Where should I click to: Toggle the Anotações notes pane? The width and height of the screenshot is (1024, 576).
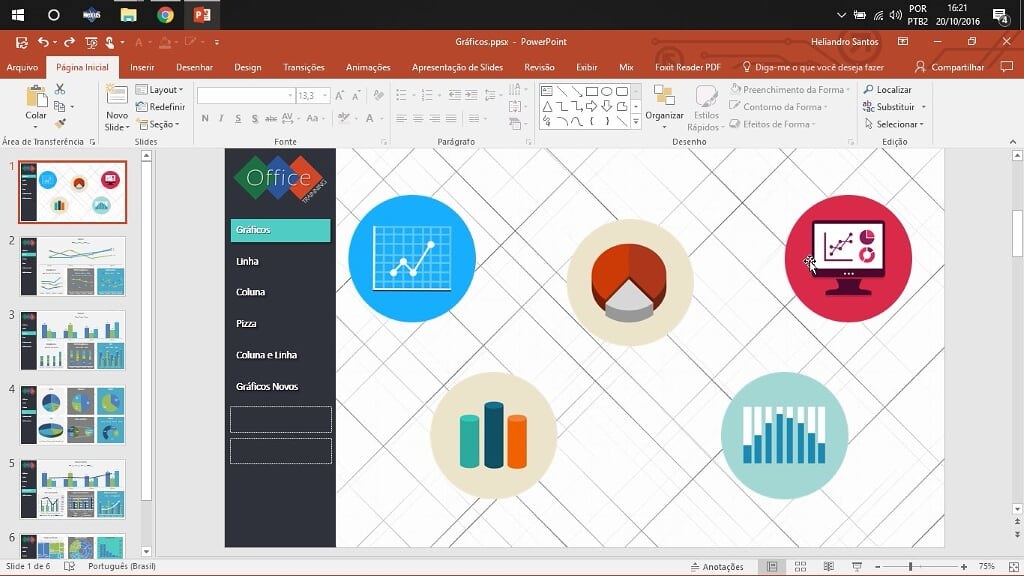pyautogui.click(x=716, y=567)
